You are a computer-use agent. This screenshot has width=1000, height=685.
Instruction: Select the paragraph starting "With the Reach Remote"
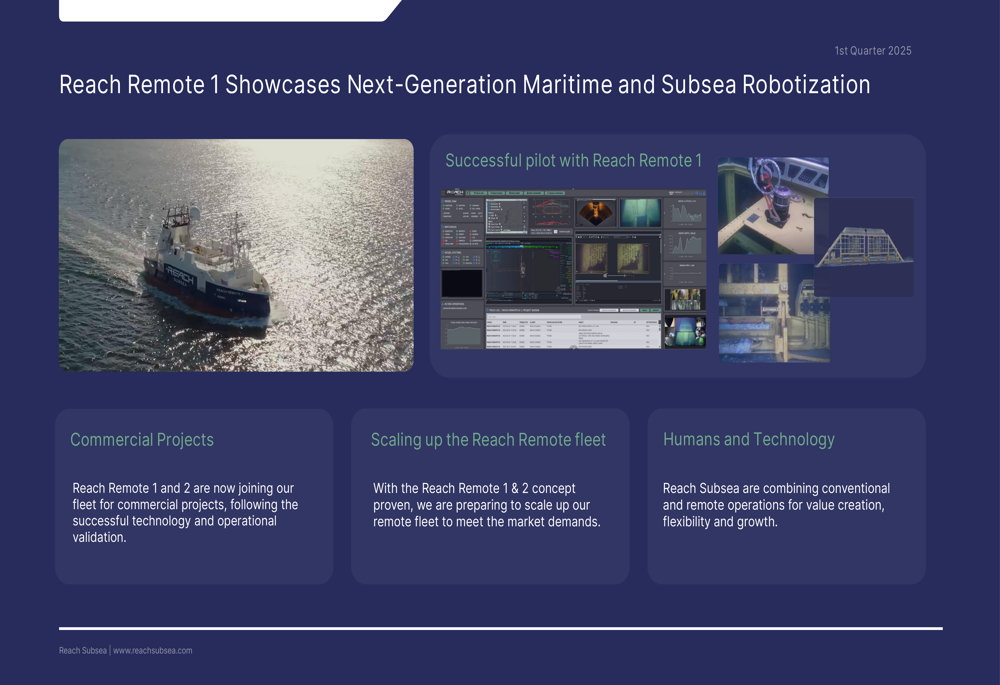(x=487, y=505)
